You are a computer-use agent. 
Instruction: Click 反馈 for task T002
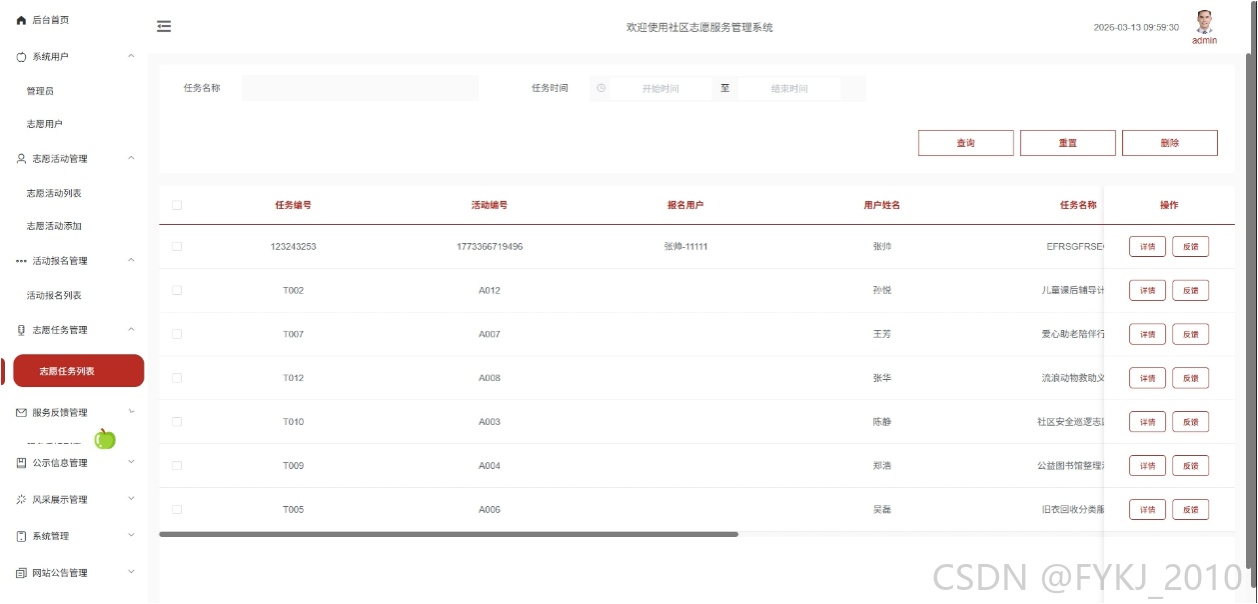point(1190,290)
